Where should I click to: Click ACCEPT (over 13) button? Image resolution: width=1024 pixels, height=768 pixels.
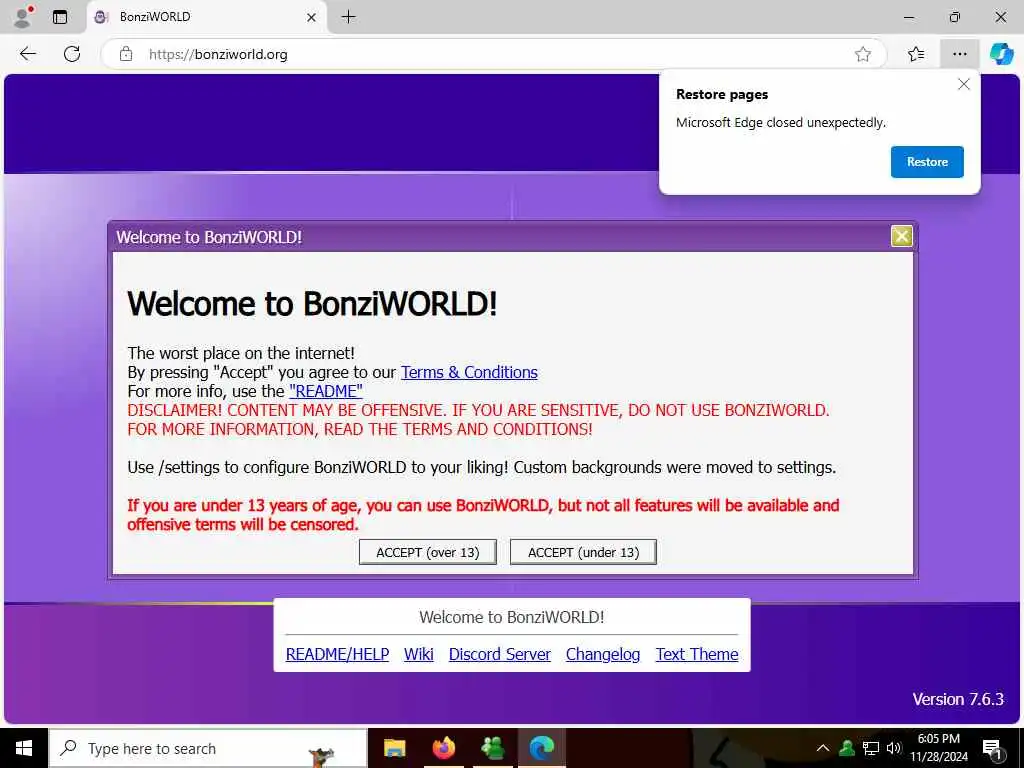coord(428,552)
